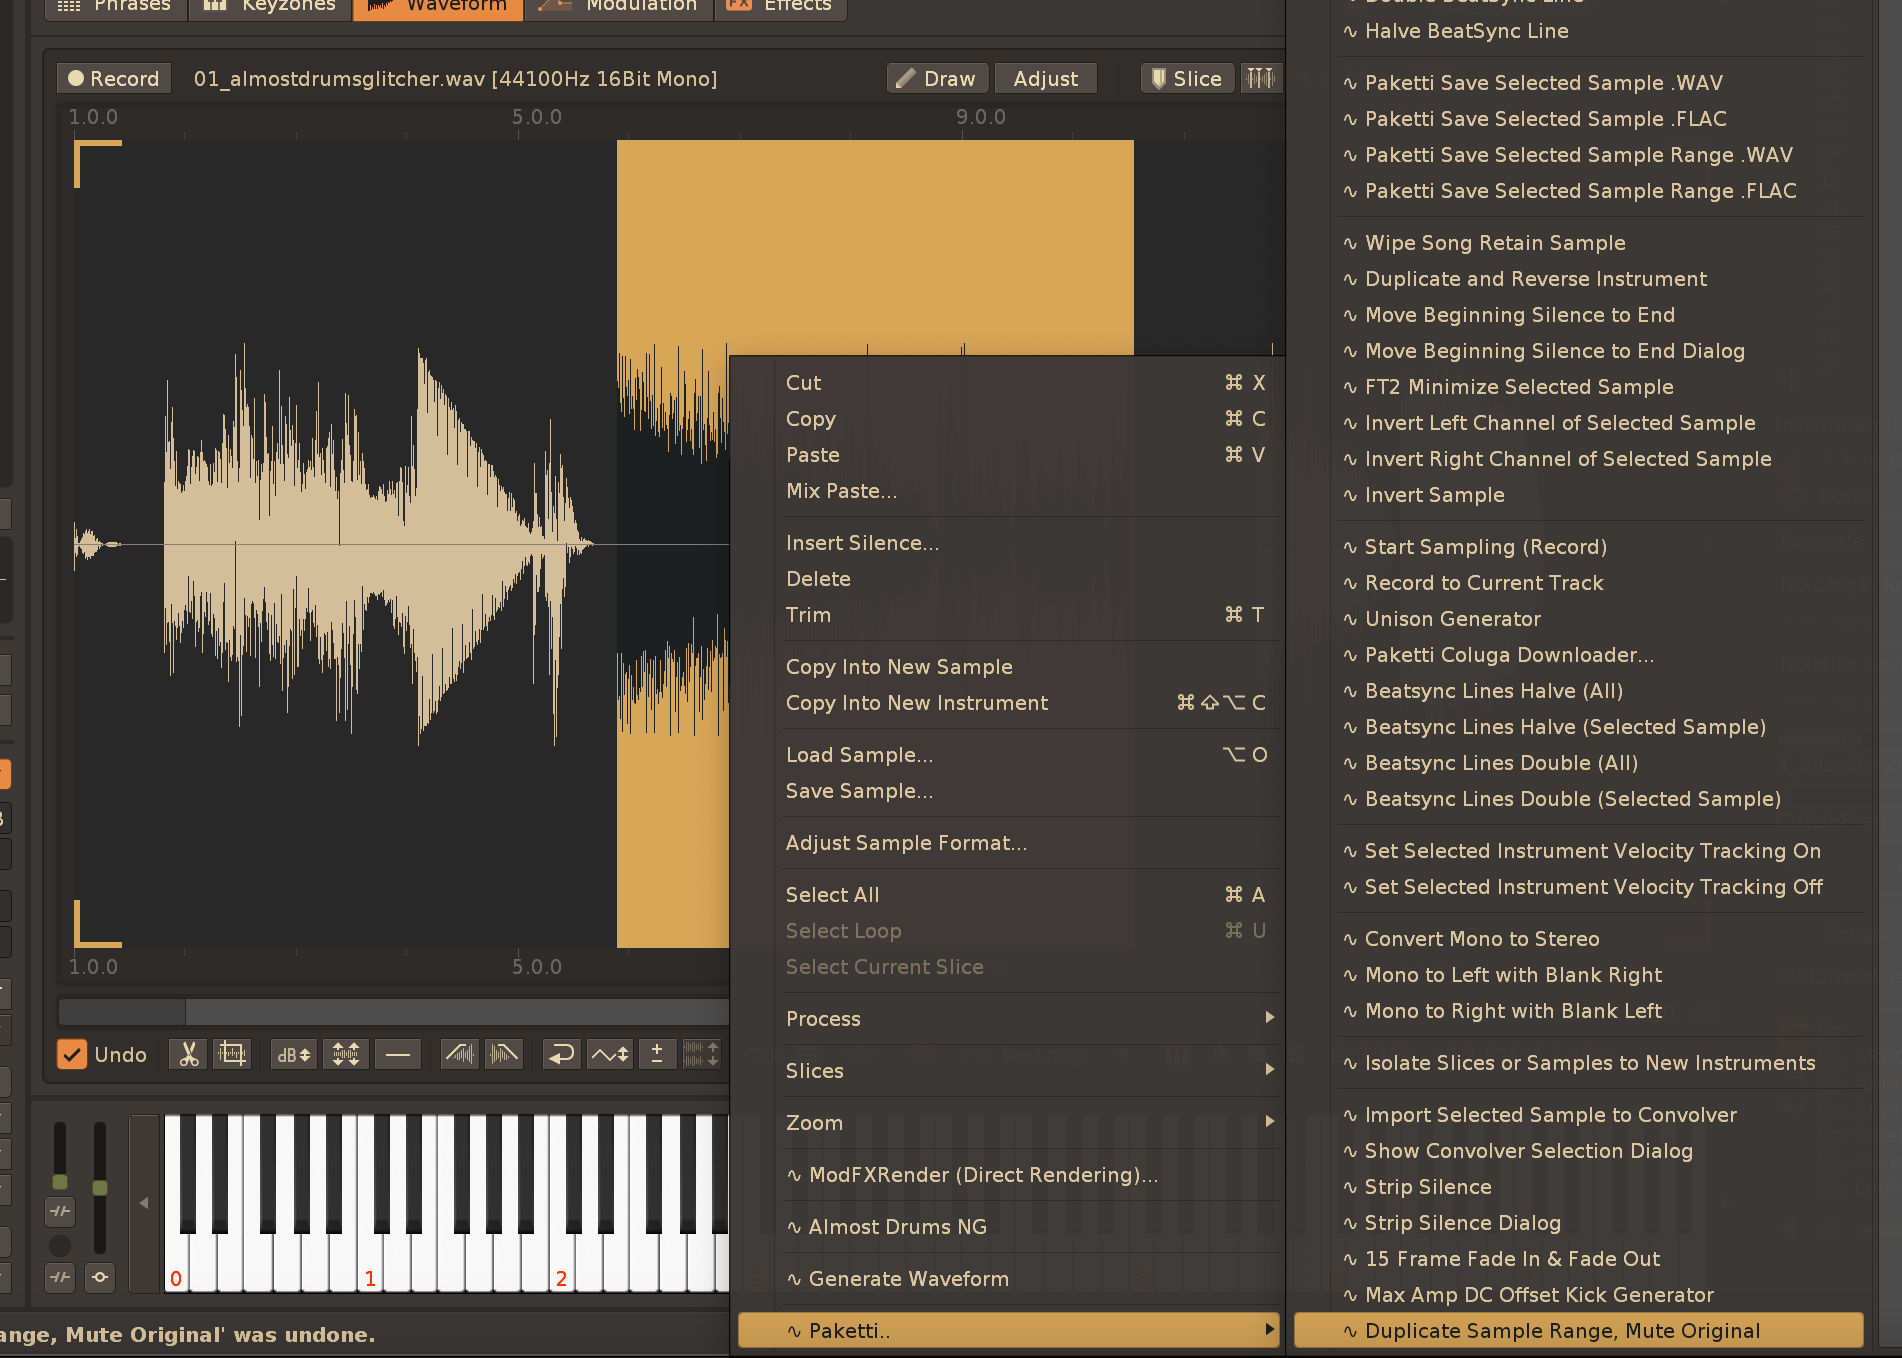Apply fade out with the ramp-down icon
The height and width of the screenshot is (1358, 1902).
(x=504, y=1054)
